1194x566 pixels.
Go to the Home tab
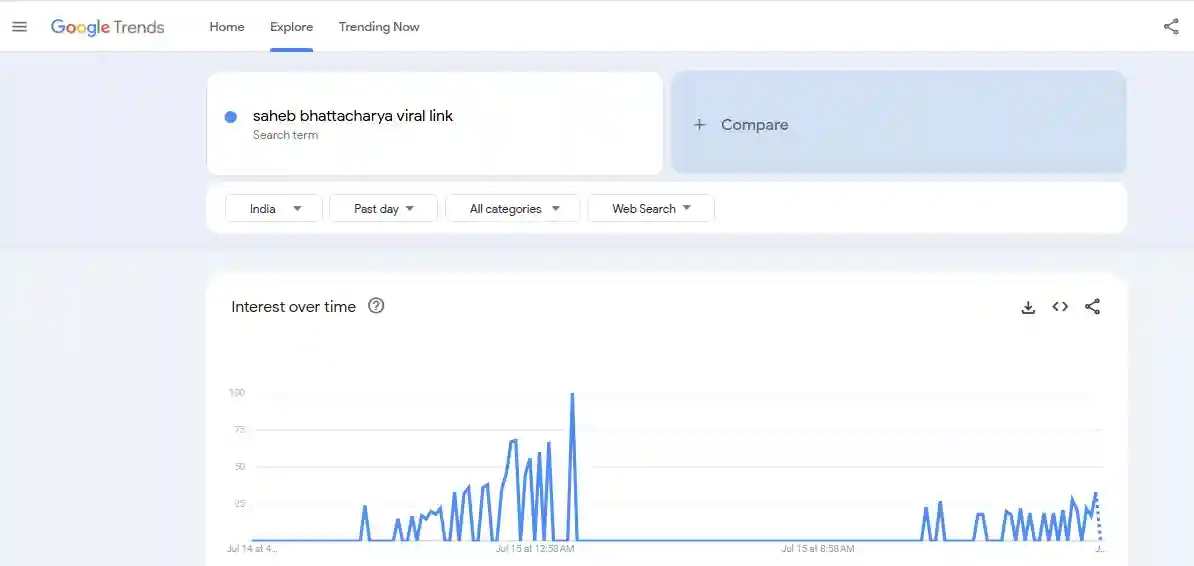pos(227,27)
